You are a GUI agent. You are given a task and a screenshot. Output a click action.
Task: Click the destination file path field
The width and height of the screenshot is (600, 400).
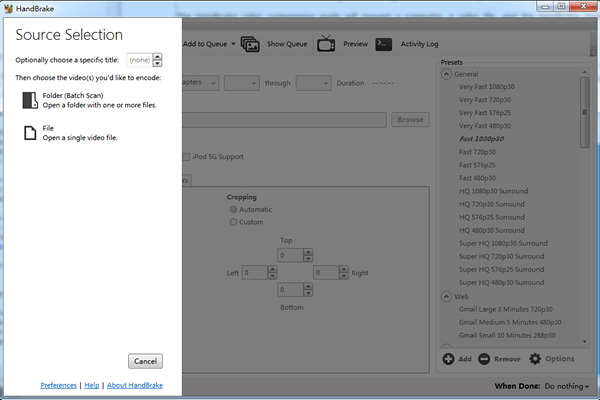284,120
